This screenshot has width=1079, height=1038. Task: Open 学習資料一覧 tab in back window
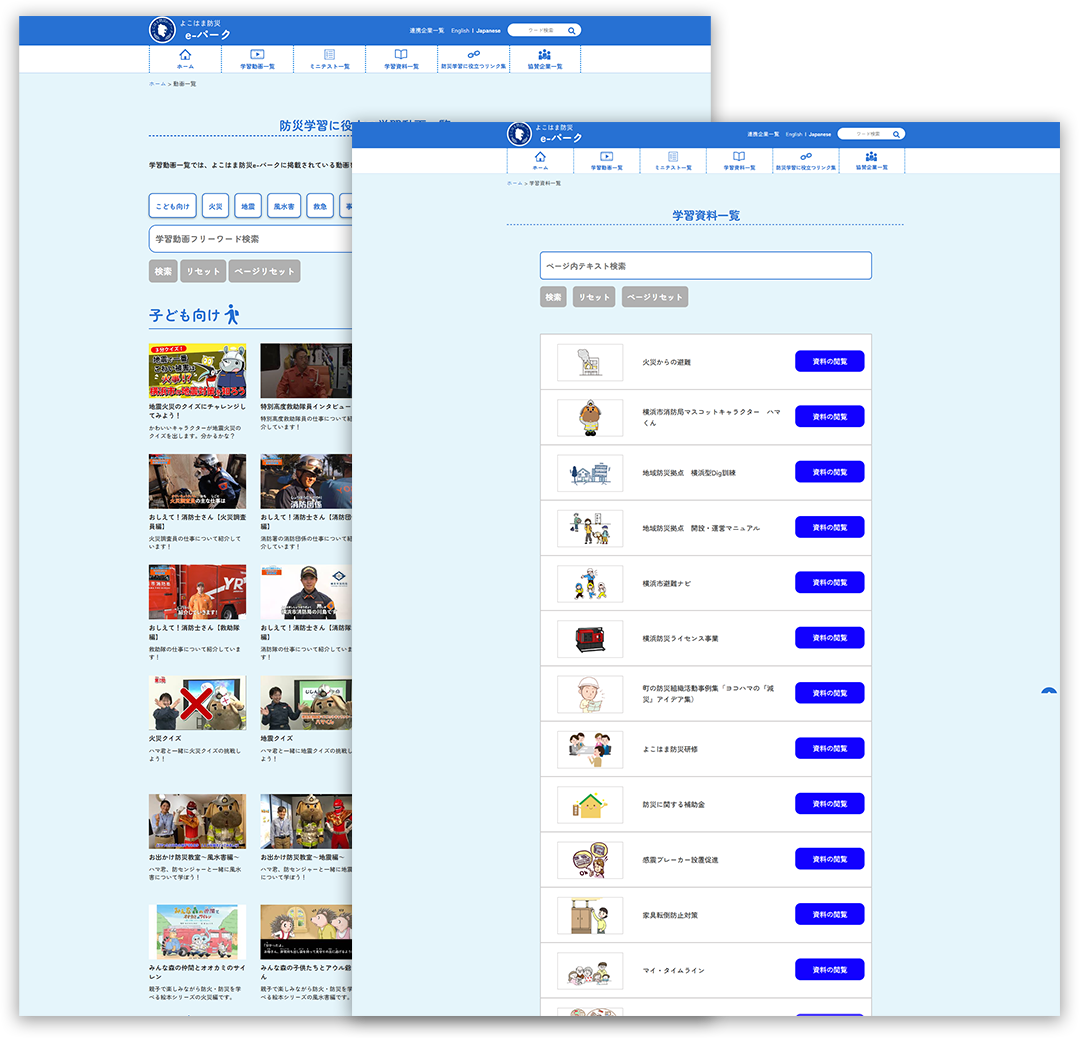401,59
